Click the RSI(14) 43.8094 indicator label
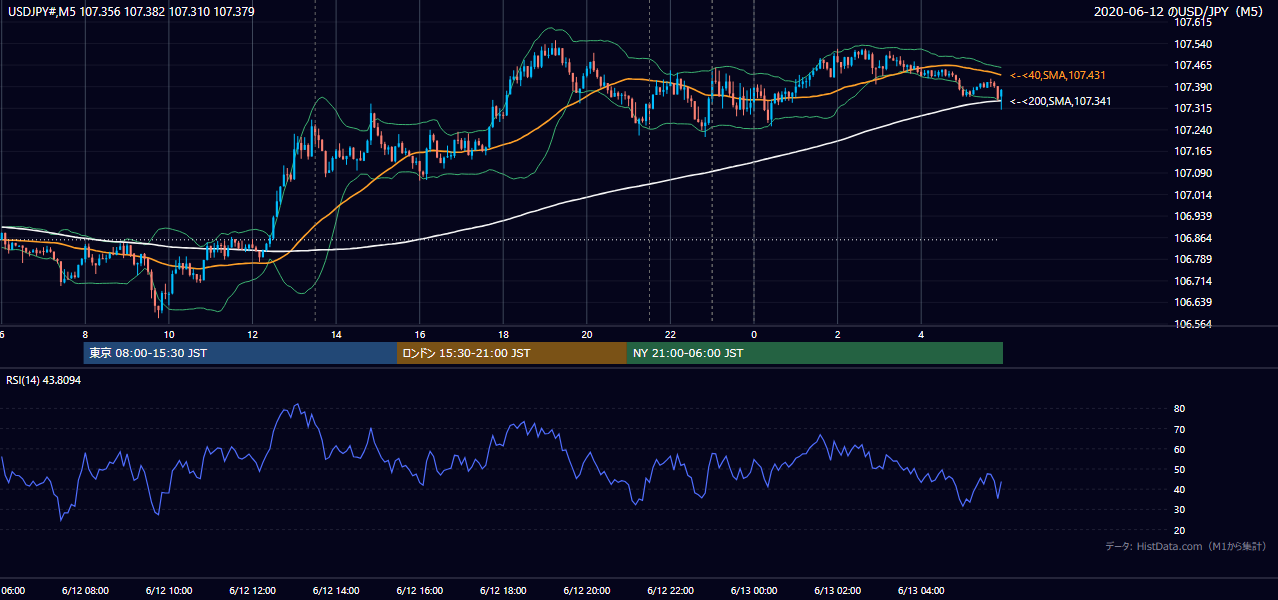 pyautogui.click(x=44, y=380)
